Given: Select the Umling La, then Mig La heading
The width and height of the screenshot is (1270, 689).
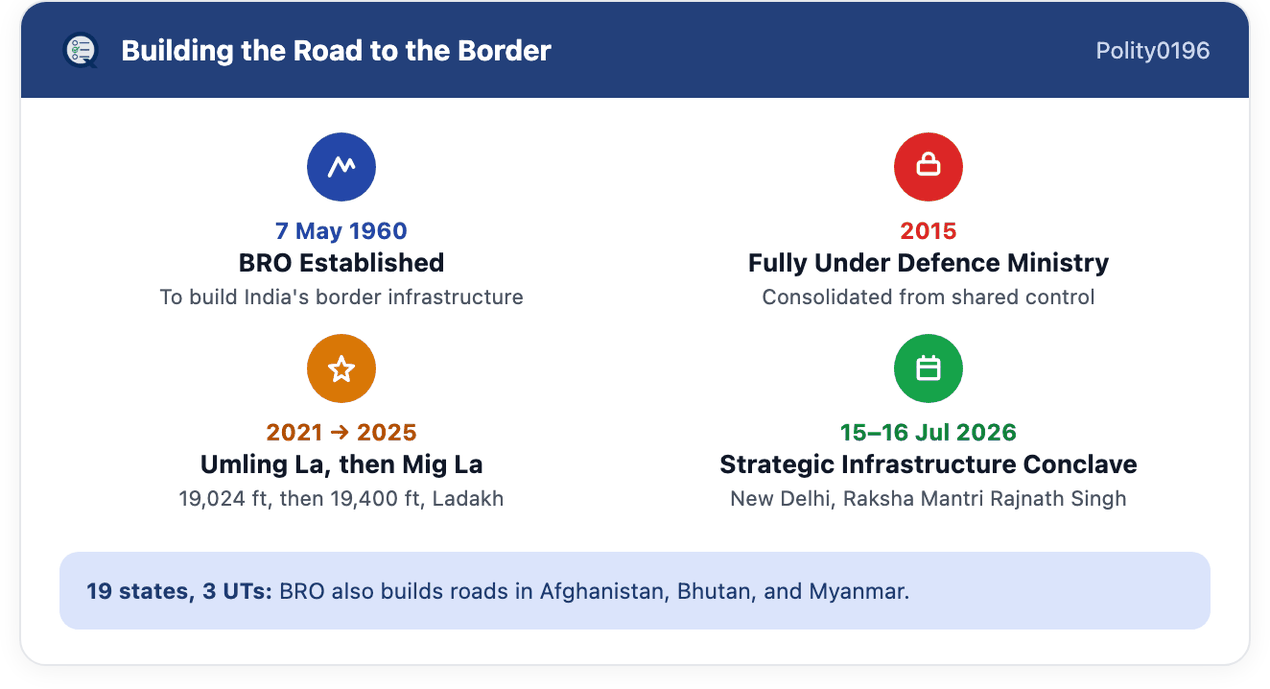Looking at the screenshot, I should point(341,465).
